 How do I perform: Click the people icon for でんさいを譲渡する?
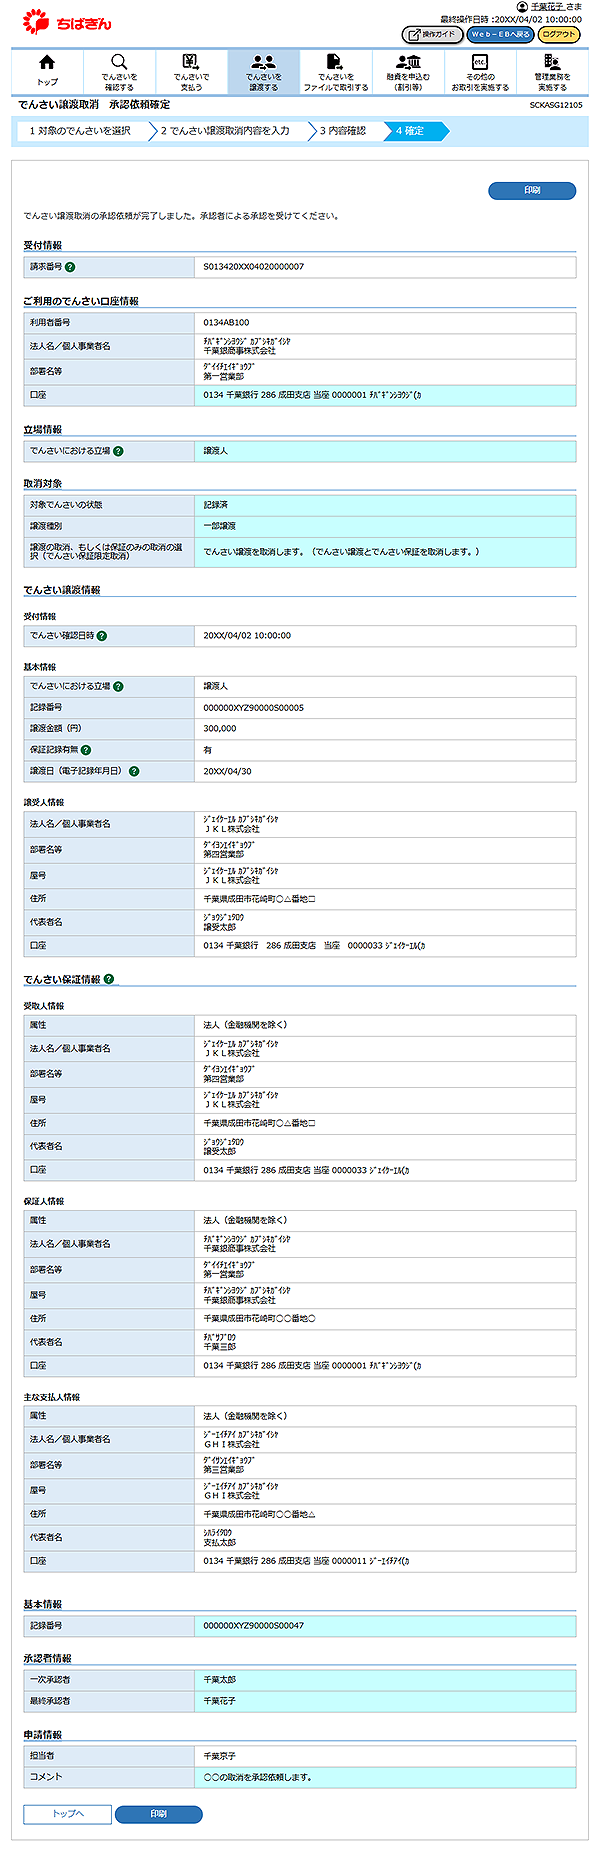263,63
